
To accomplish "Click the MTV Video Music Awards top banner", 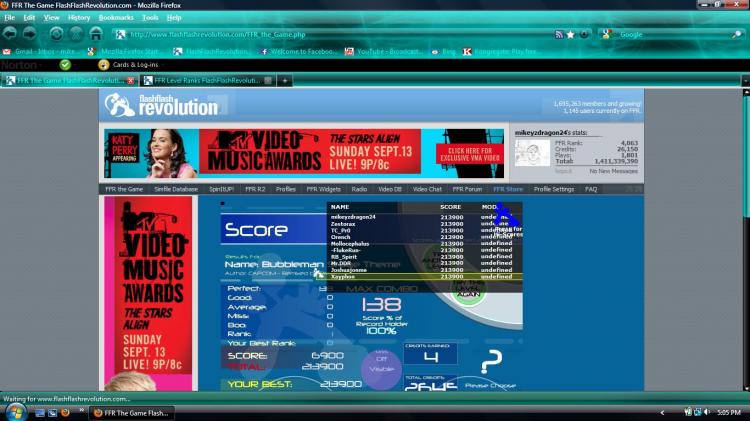I will 304,153.
